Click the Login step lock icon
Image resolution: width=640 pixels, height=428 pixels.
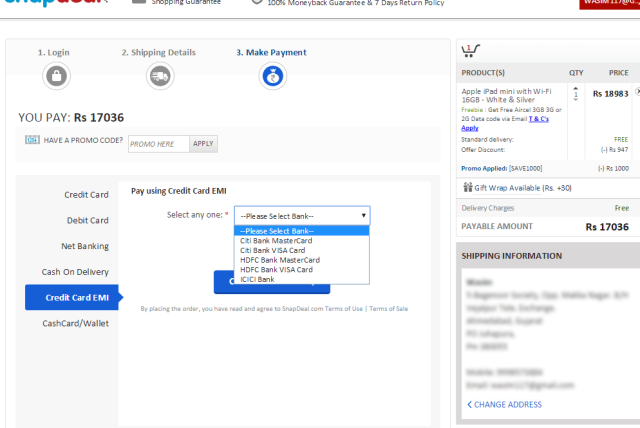(x=56, y=76)
